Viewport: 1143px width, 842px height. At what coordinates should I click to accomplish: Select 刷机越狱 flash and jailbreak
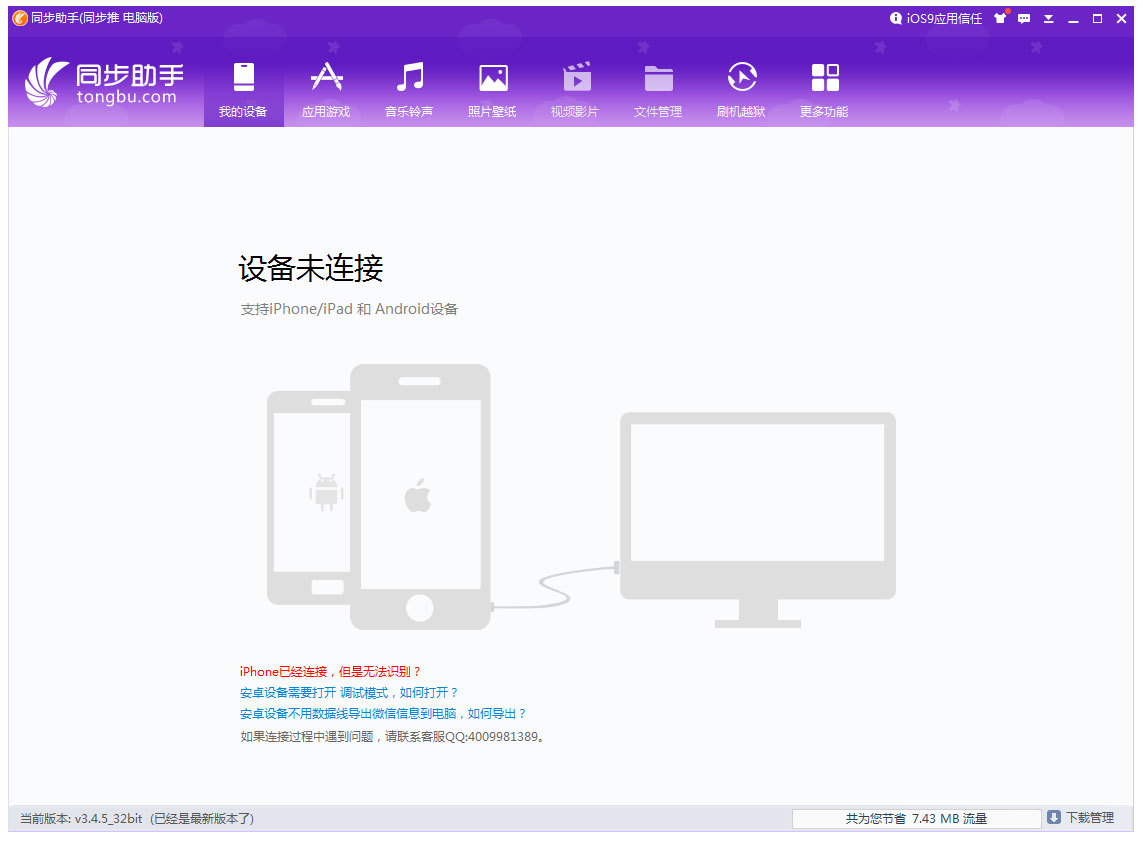click(741, 90)
